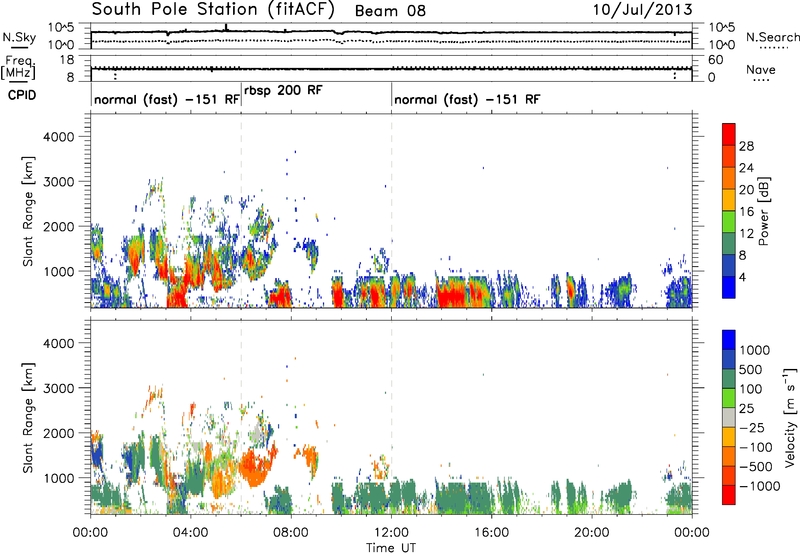Click the 'rbsp 200 RF' CPID segment
800x554 pixels.
pos(283,90)
